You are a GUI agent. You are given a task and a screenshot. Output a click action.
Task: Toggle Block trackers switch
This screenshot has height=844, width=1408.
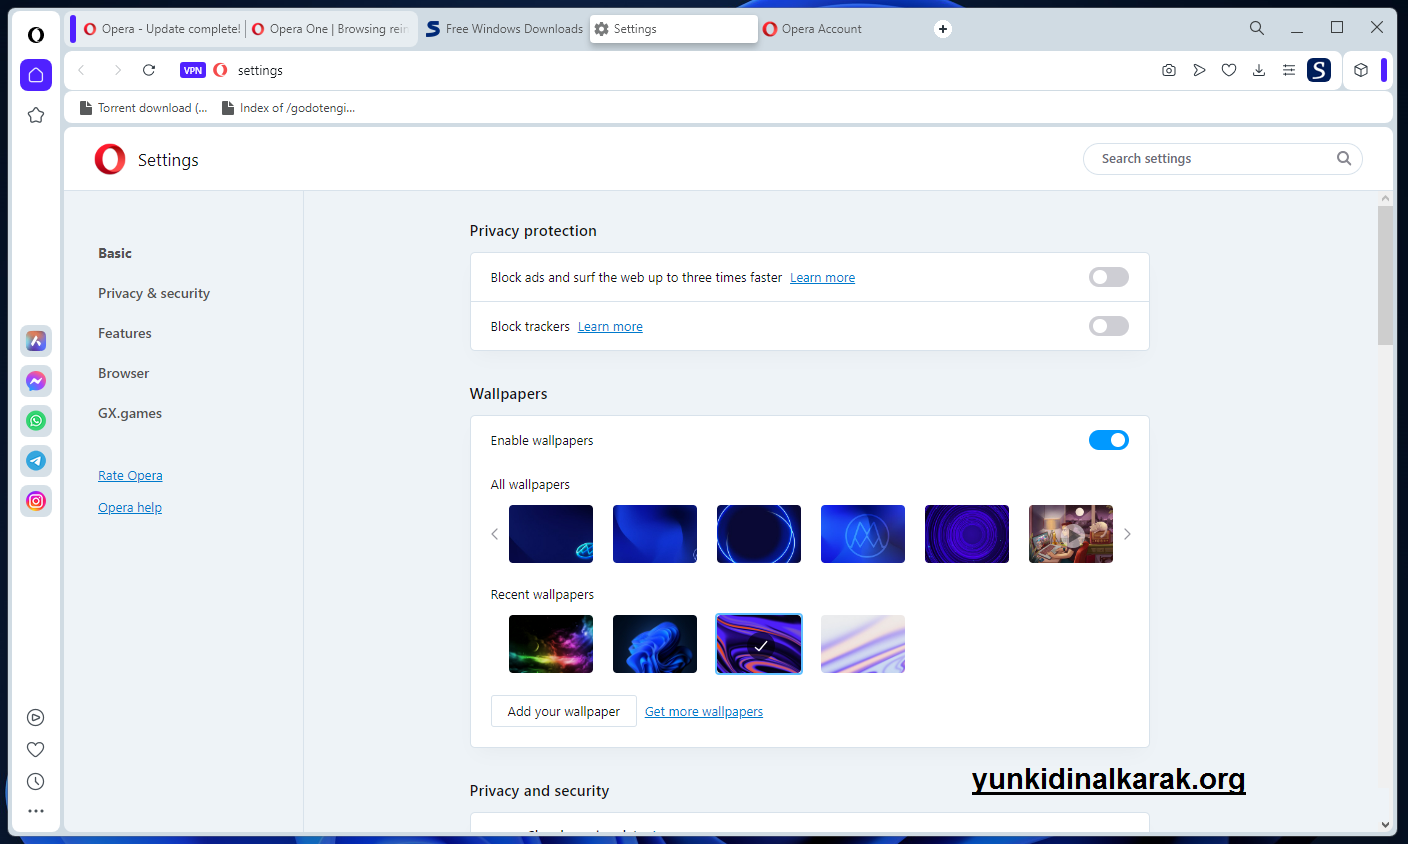[x=1108, y=326]
